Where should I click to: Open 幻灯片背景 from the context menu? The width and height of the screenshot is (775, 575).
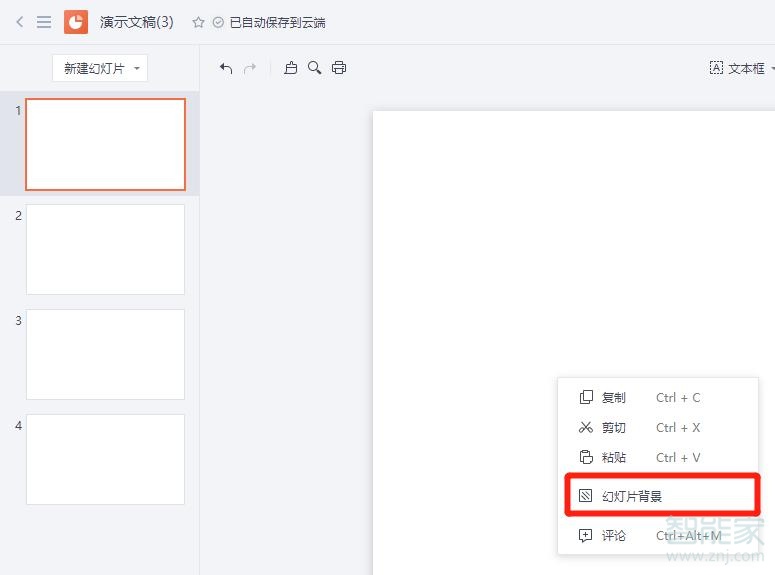point(632,496)
